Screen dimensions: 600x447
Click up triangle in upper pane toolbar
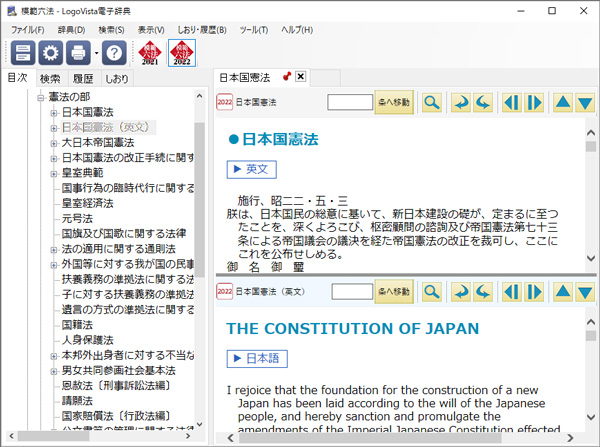[563, 103]
